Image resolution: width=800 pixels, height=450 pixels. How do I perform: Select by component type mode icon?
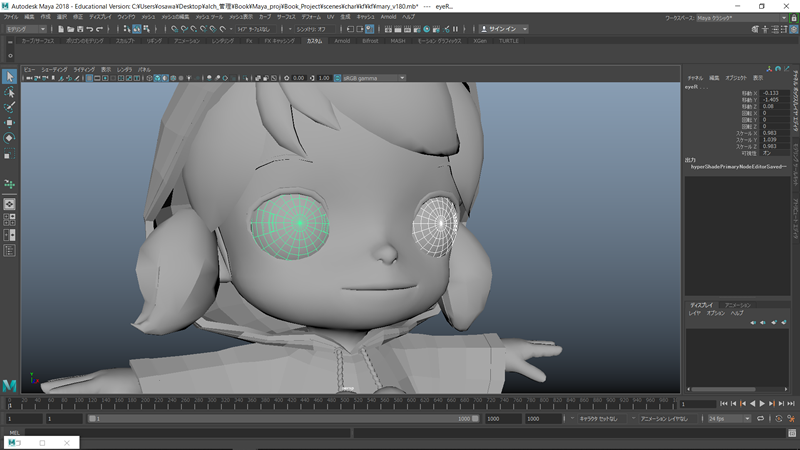tap(146, 29)
